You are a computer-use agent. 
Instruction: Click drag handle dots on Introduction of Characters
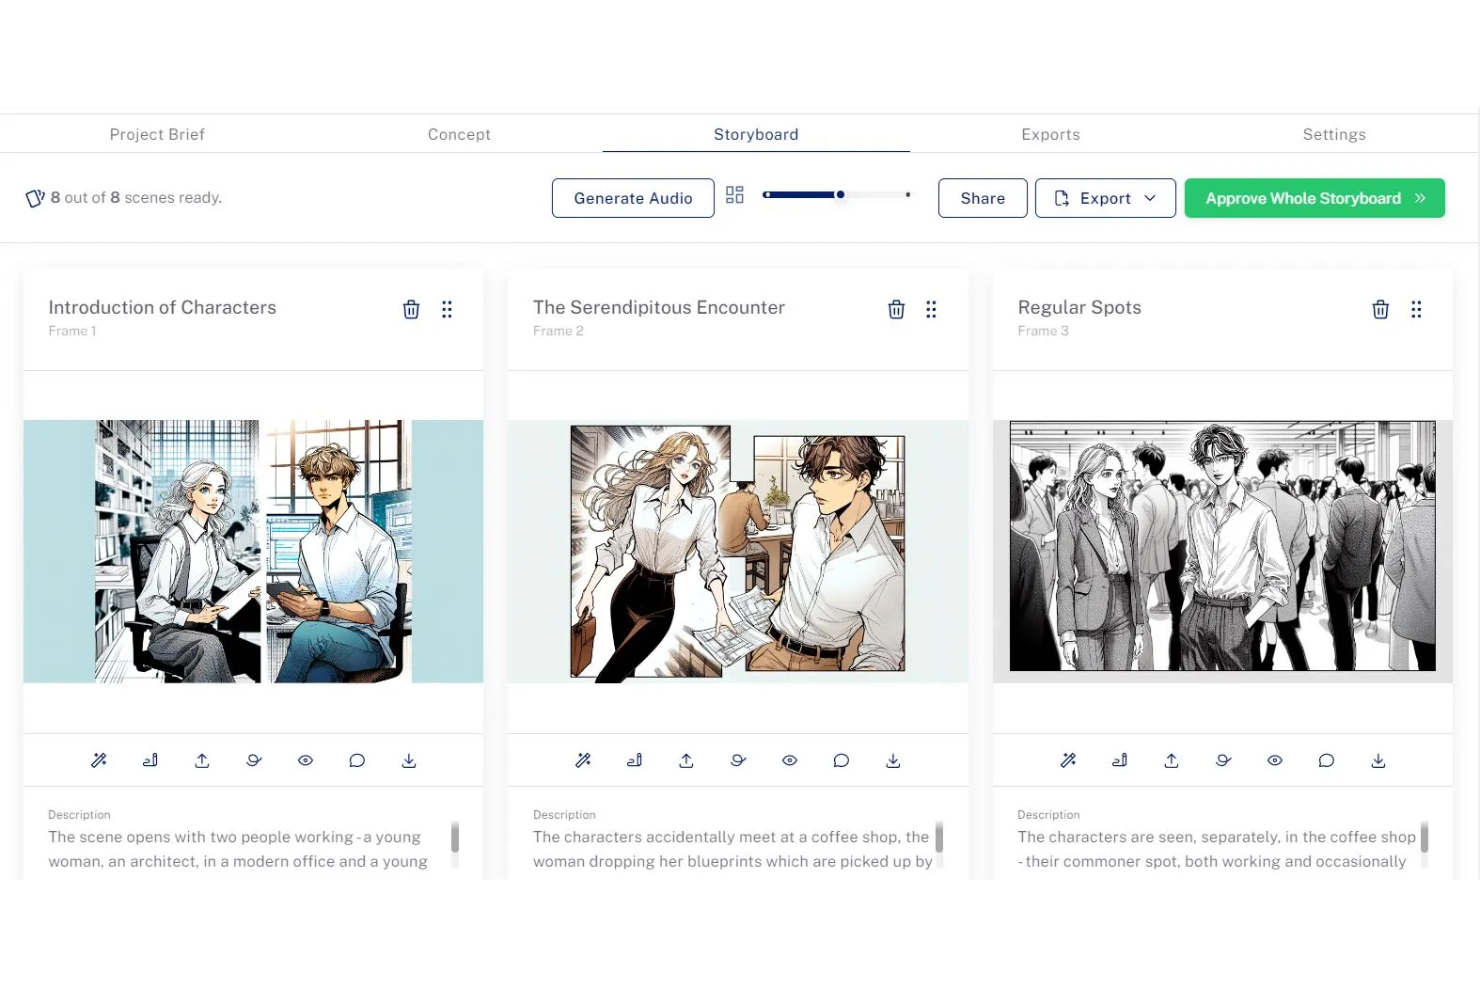[x=447, y=310]
